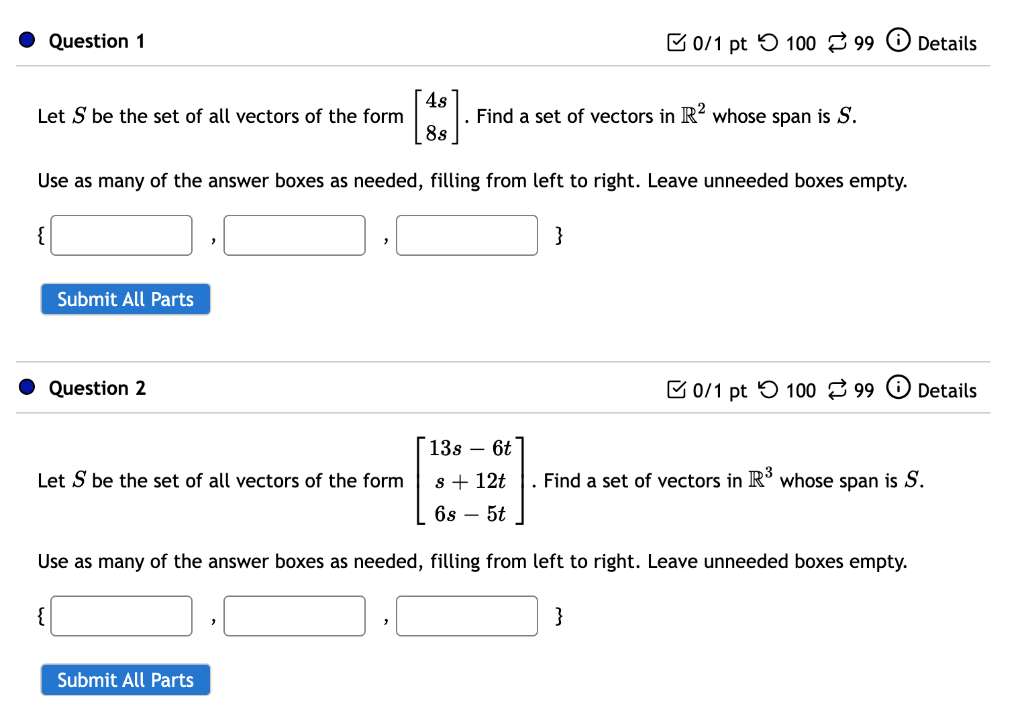Open the info circle icon for Question 1
The width and height of the screenshot is (1024, 713).
point(899,42)
